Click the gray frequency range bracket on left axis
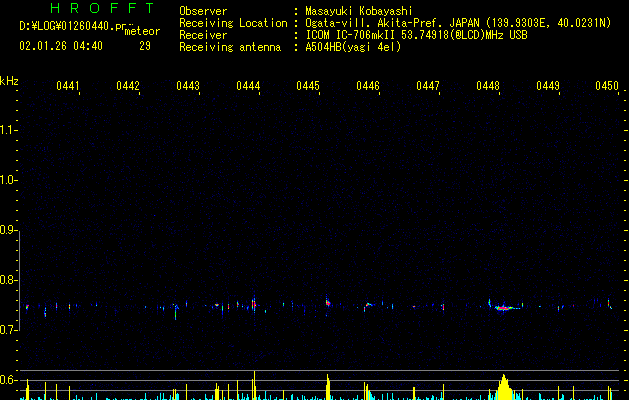This screenshot has width=629, height=400. [x=19, y=280]
